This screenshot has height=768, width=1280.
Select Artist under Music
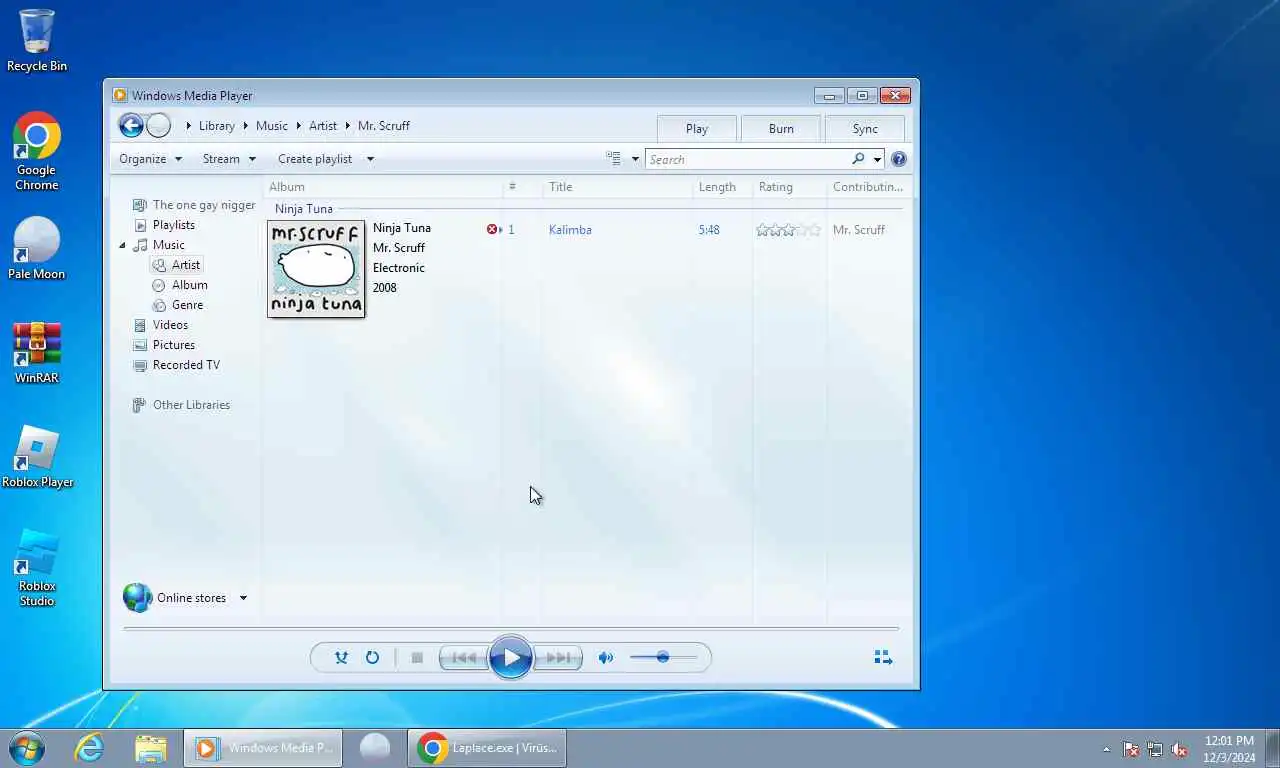point(185,265)
